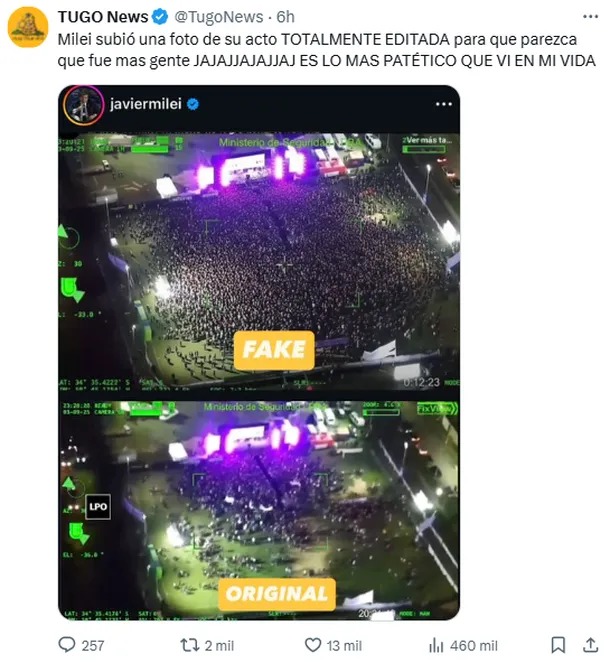Share the tweet with the upload arrow icon
610x663 pixels.
pyautogui.click(x=590, y=645)
